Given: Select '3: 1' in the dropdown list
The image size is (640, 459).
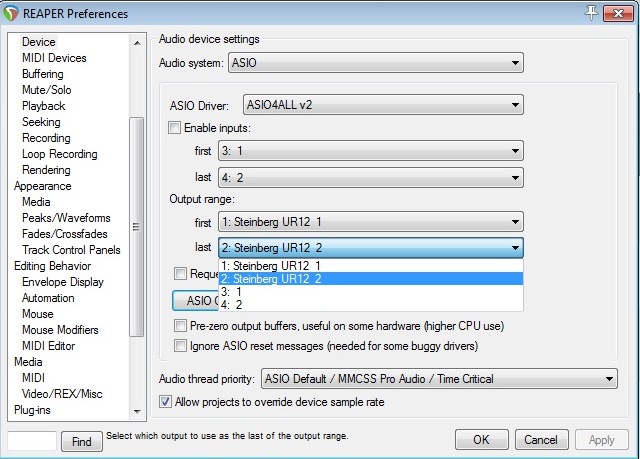Looking at the screenshot, I should pyautogui.click(x=371, y=292).
